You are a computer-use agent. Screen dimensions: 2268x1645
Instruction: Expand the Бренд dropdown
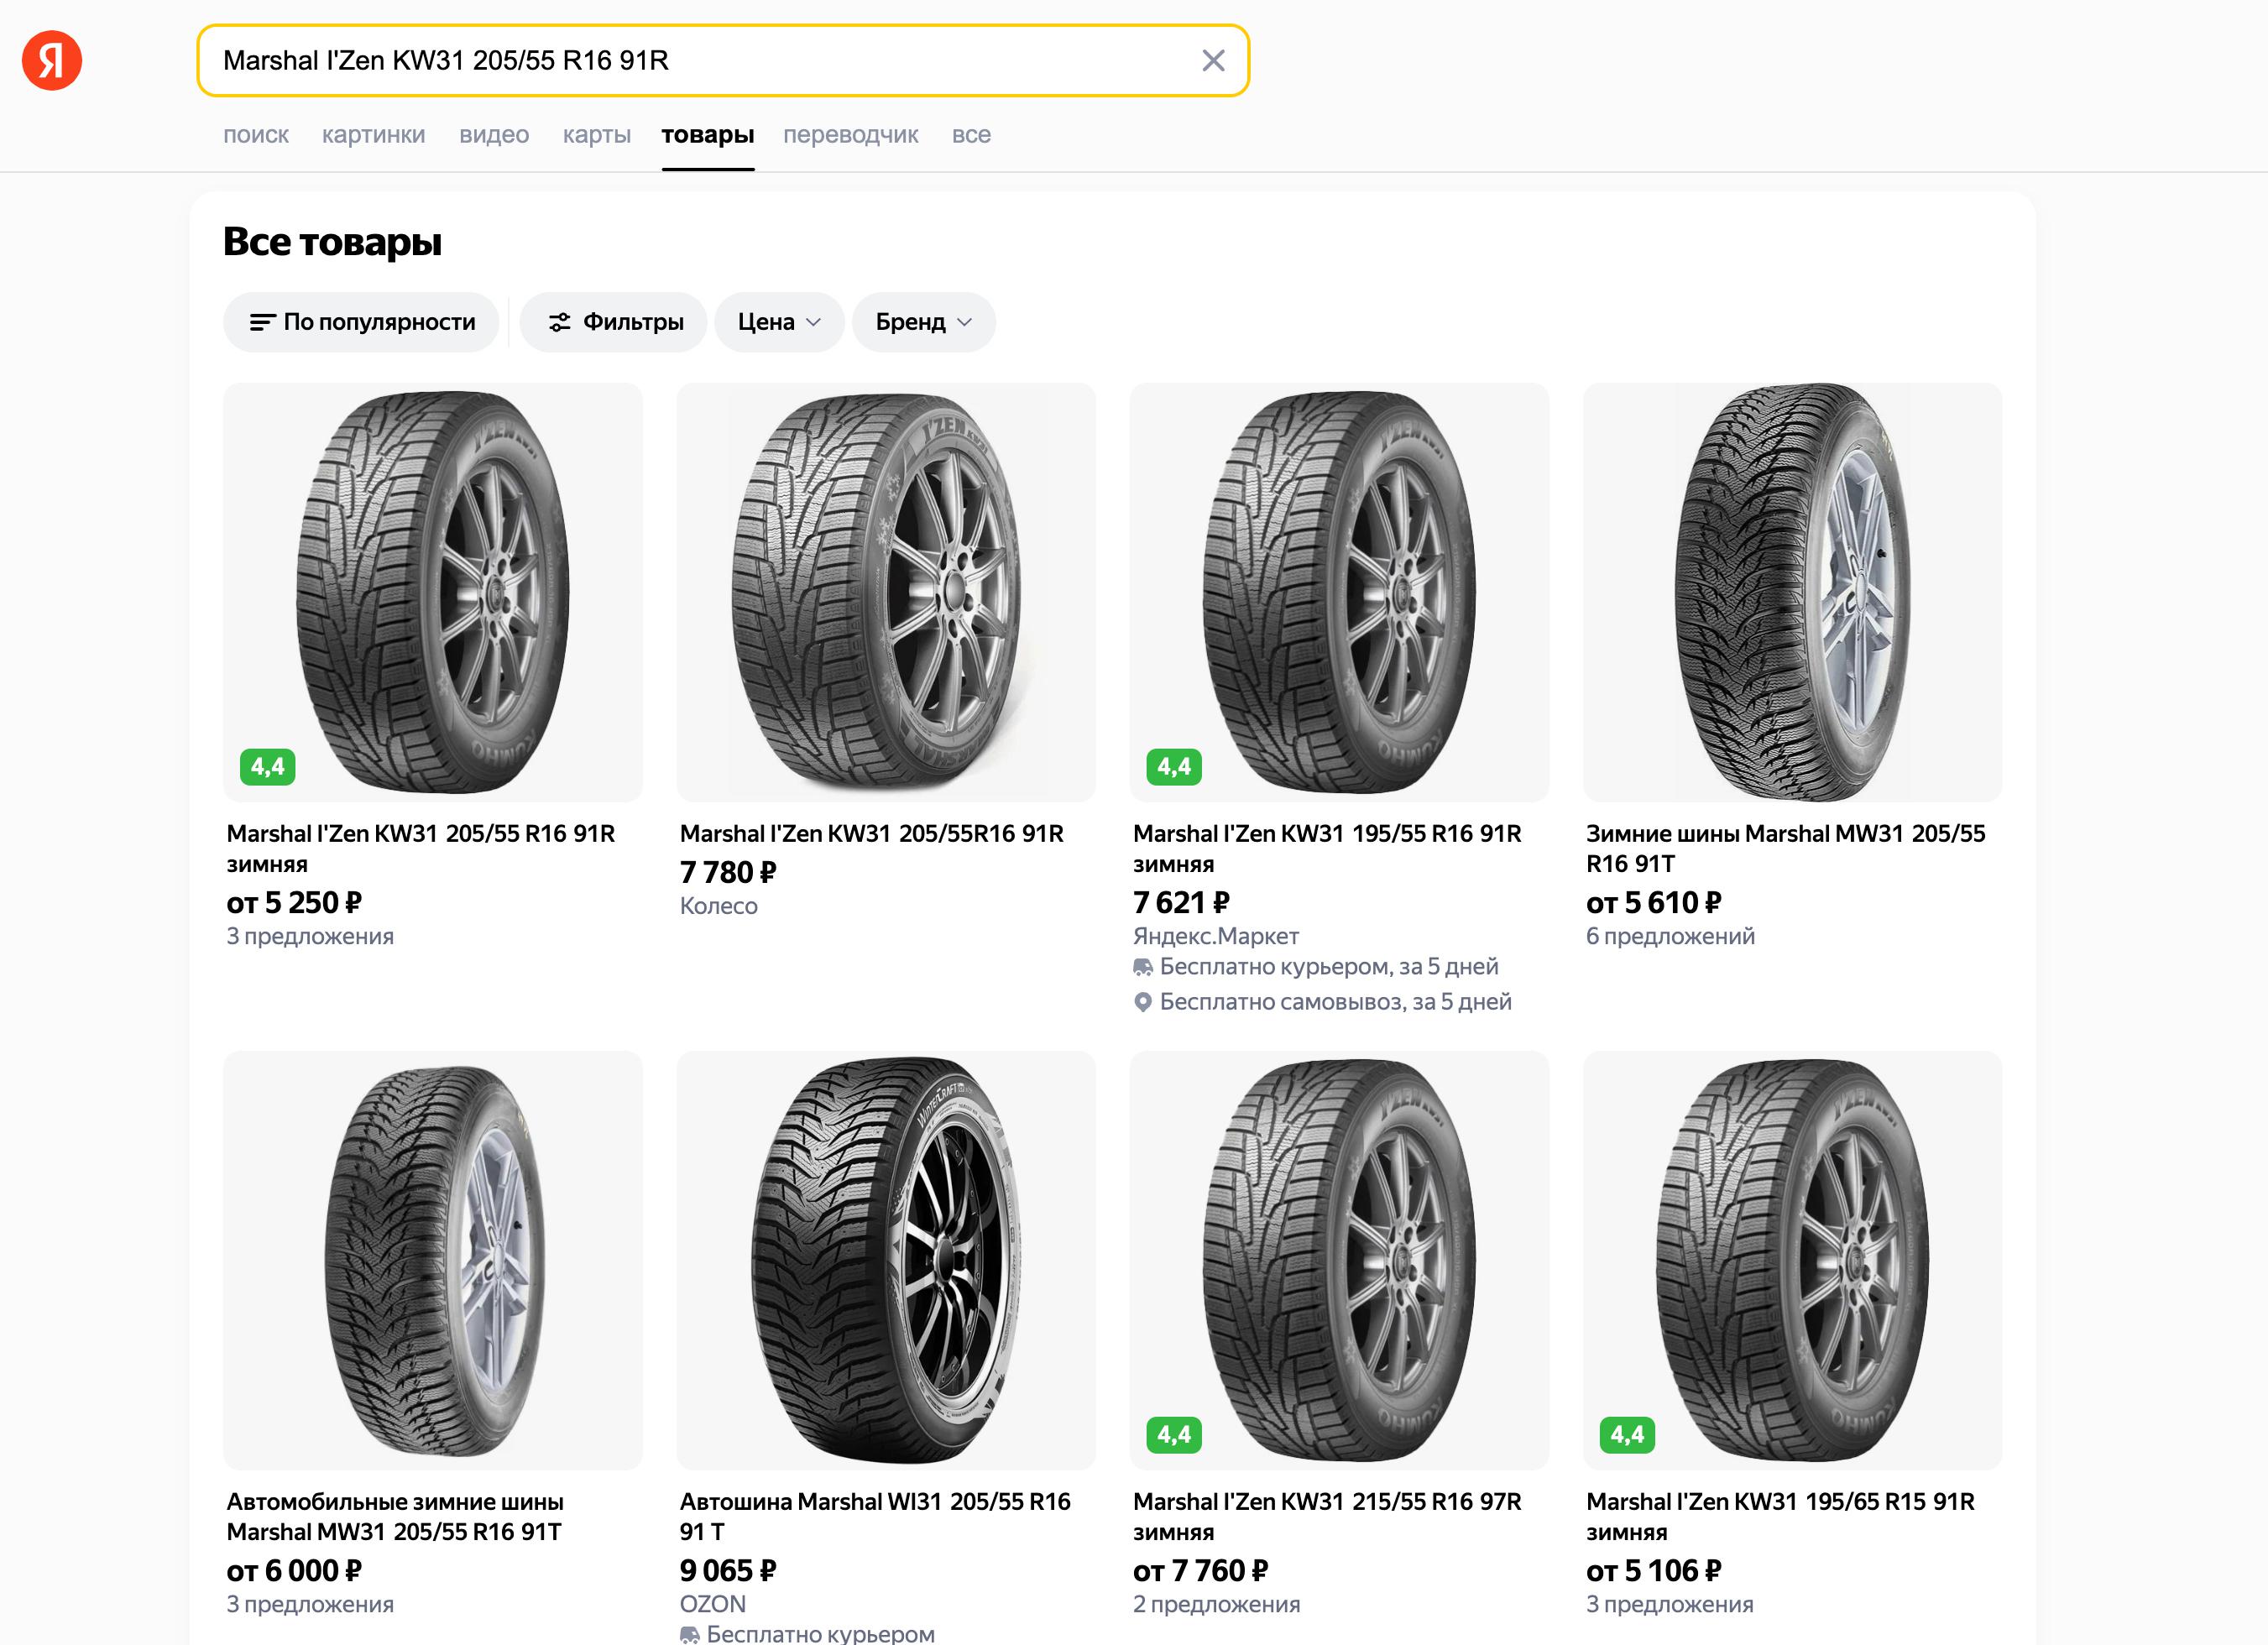click(923, 322)
